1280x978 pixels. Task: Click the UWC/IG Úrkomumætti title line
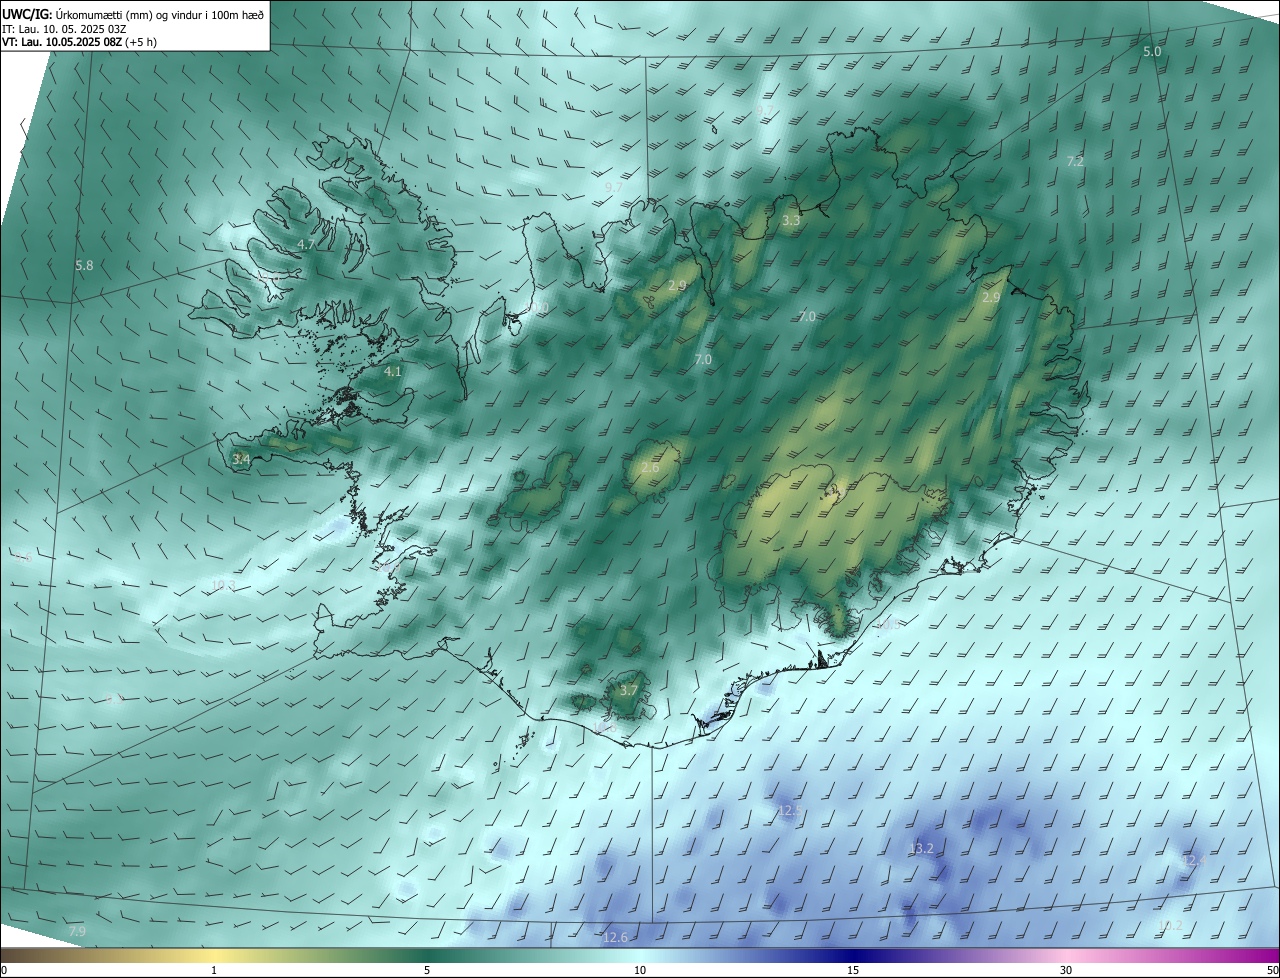[x=133, y=13]
